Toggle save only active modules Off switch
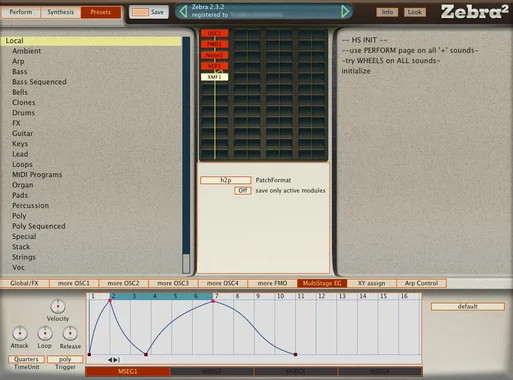The height and width of the screenshot is (380, 513). 243,191
